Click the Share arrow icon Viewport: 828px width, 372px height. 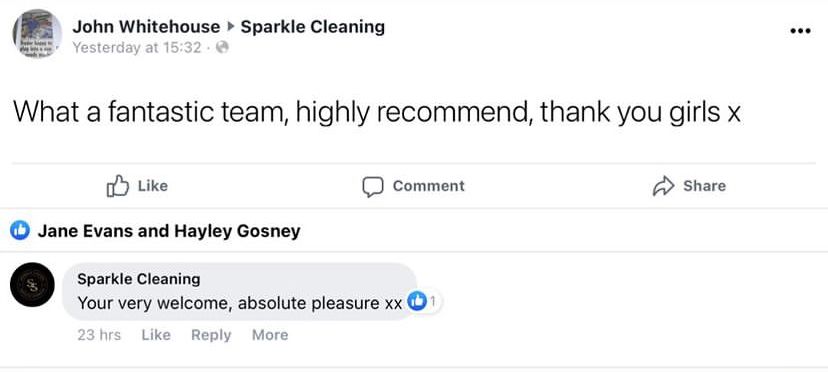pyautogui.click(x=664, y=186)
